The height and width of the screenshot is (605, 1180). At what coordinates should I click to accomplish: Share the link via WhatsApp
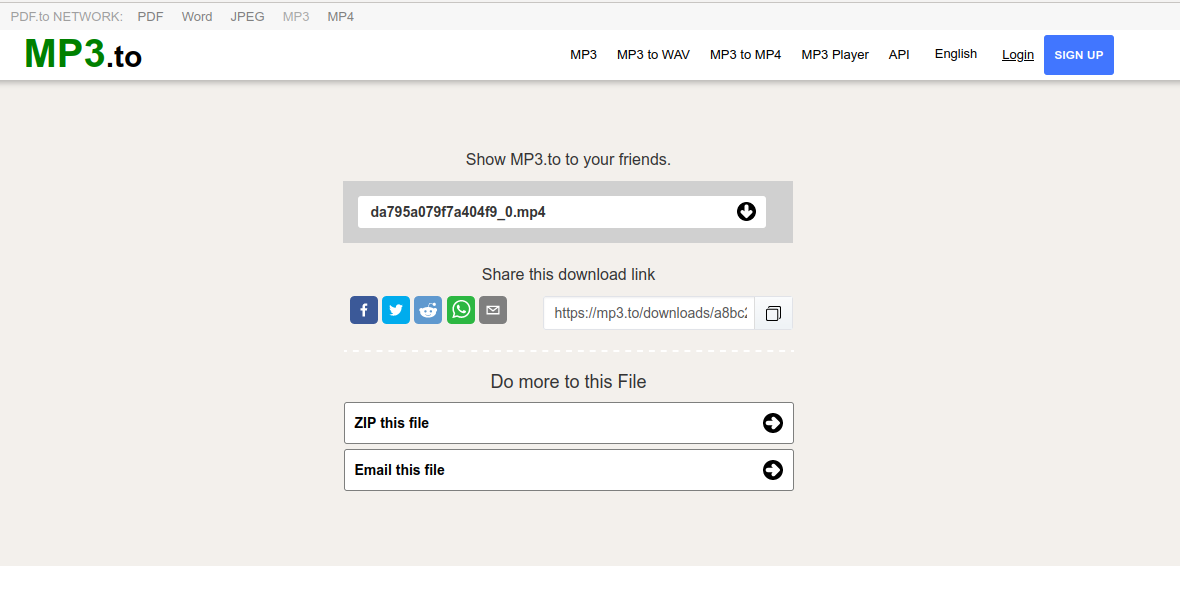(x=461, y=310)
